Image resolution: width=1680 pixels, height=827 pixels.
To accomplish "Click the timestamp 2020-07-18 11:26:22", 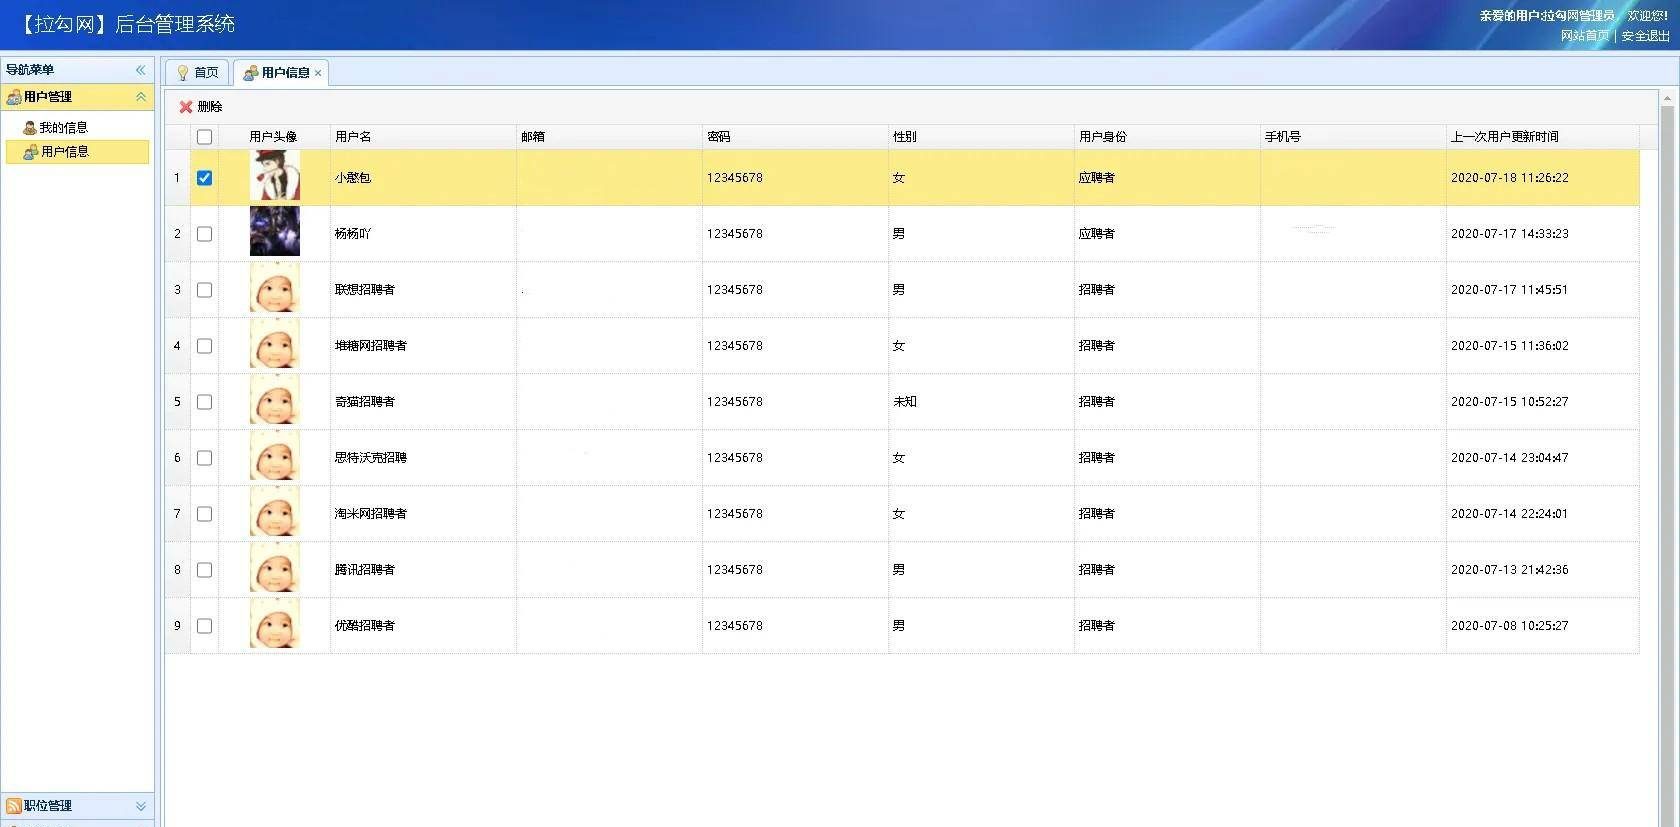I will tap(1510, 178).
